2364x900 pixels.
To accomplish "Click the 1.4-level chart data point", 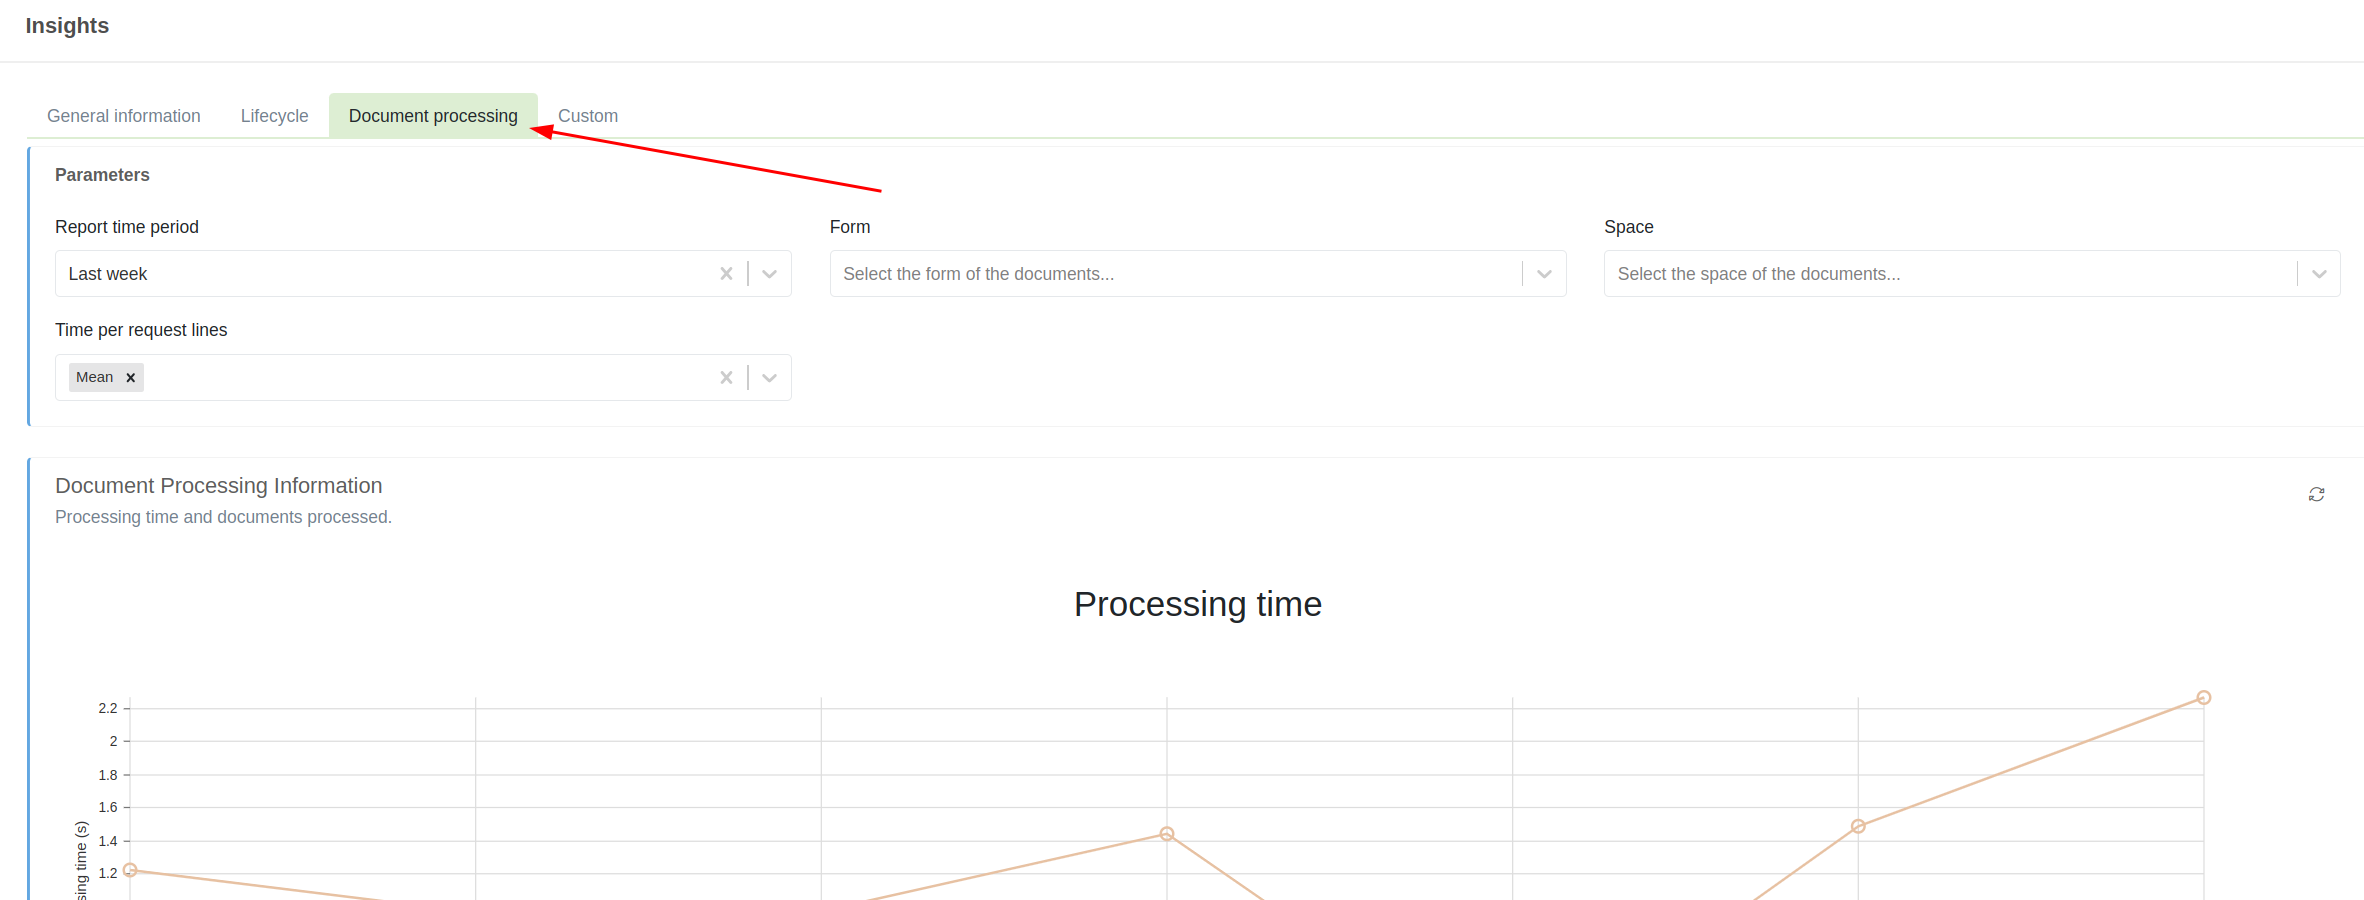I will click(1167, 834).
